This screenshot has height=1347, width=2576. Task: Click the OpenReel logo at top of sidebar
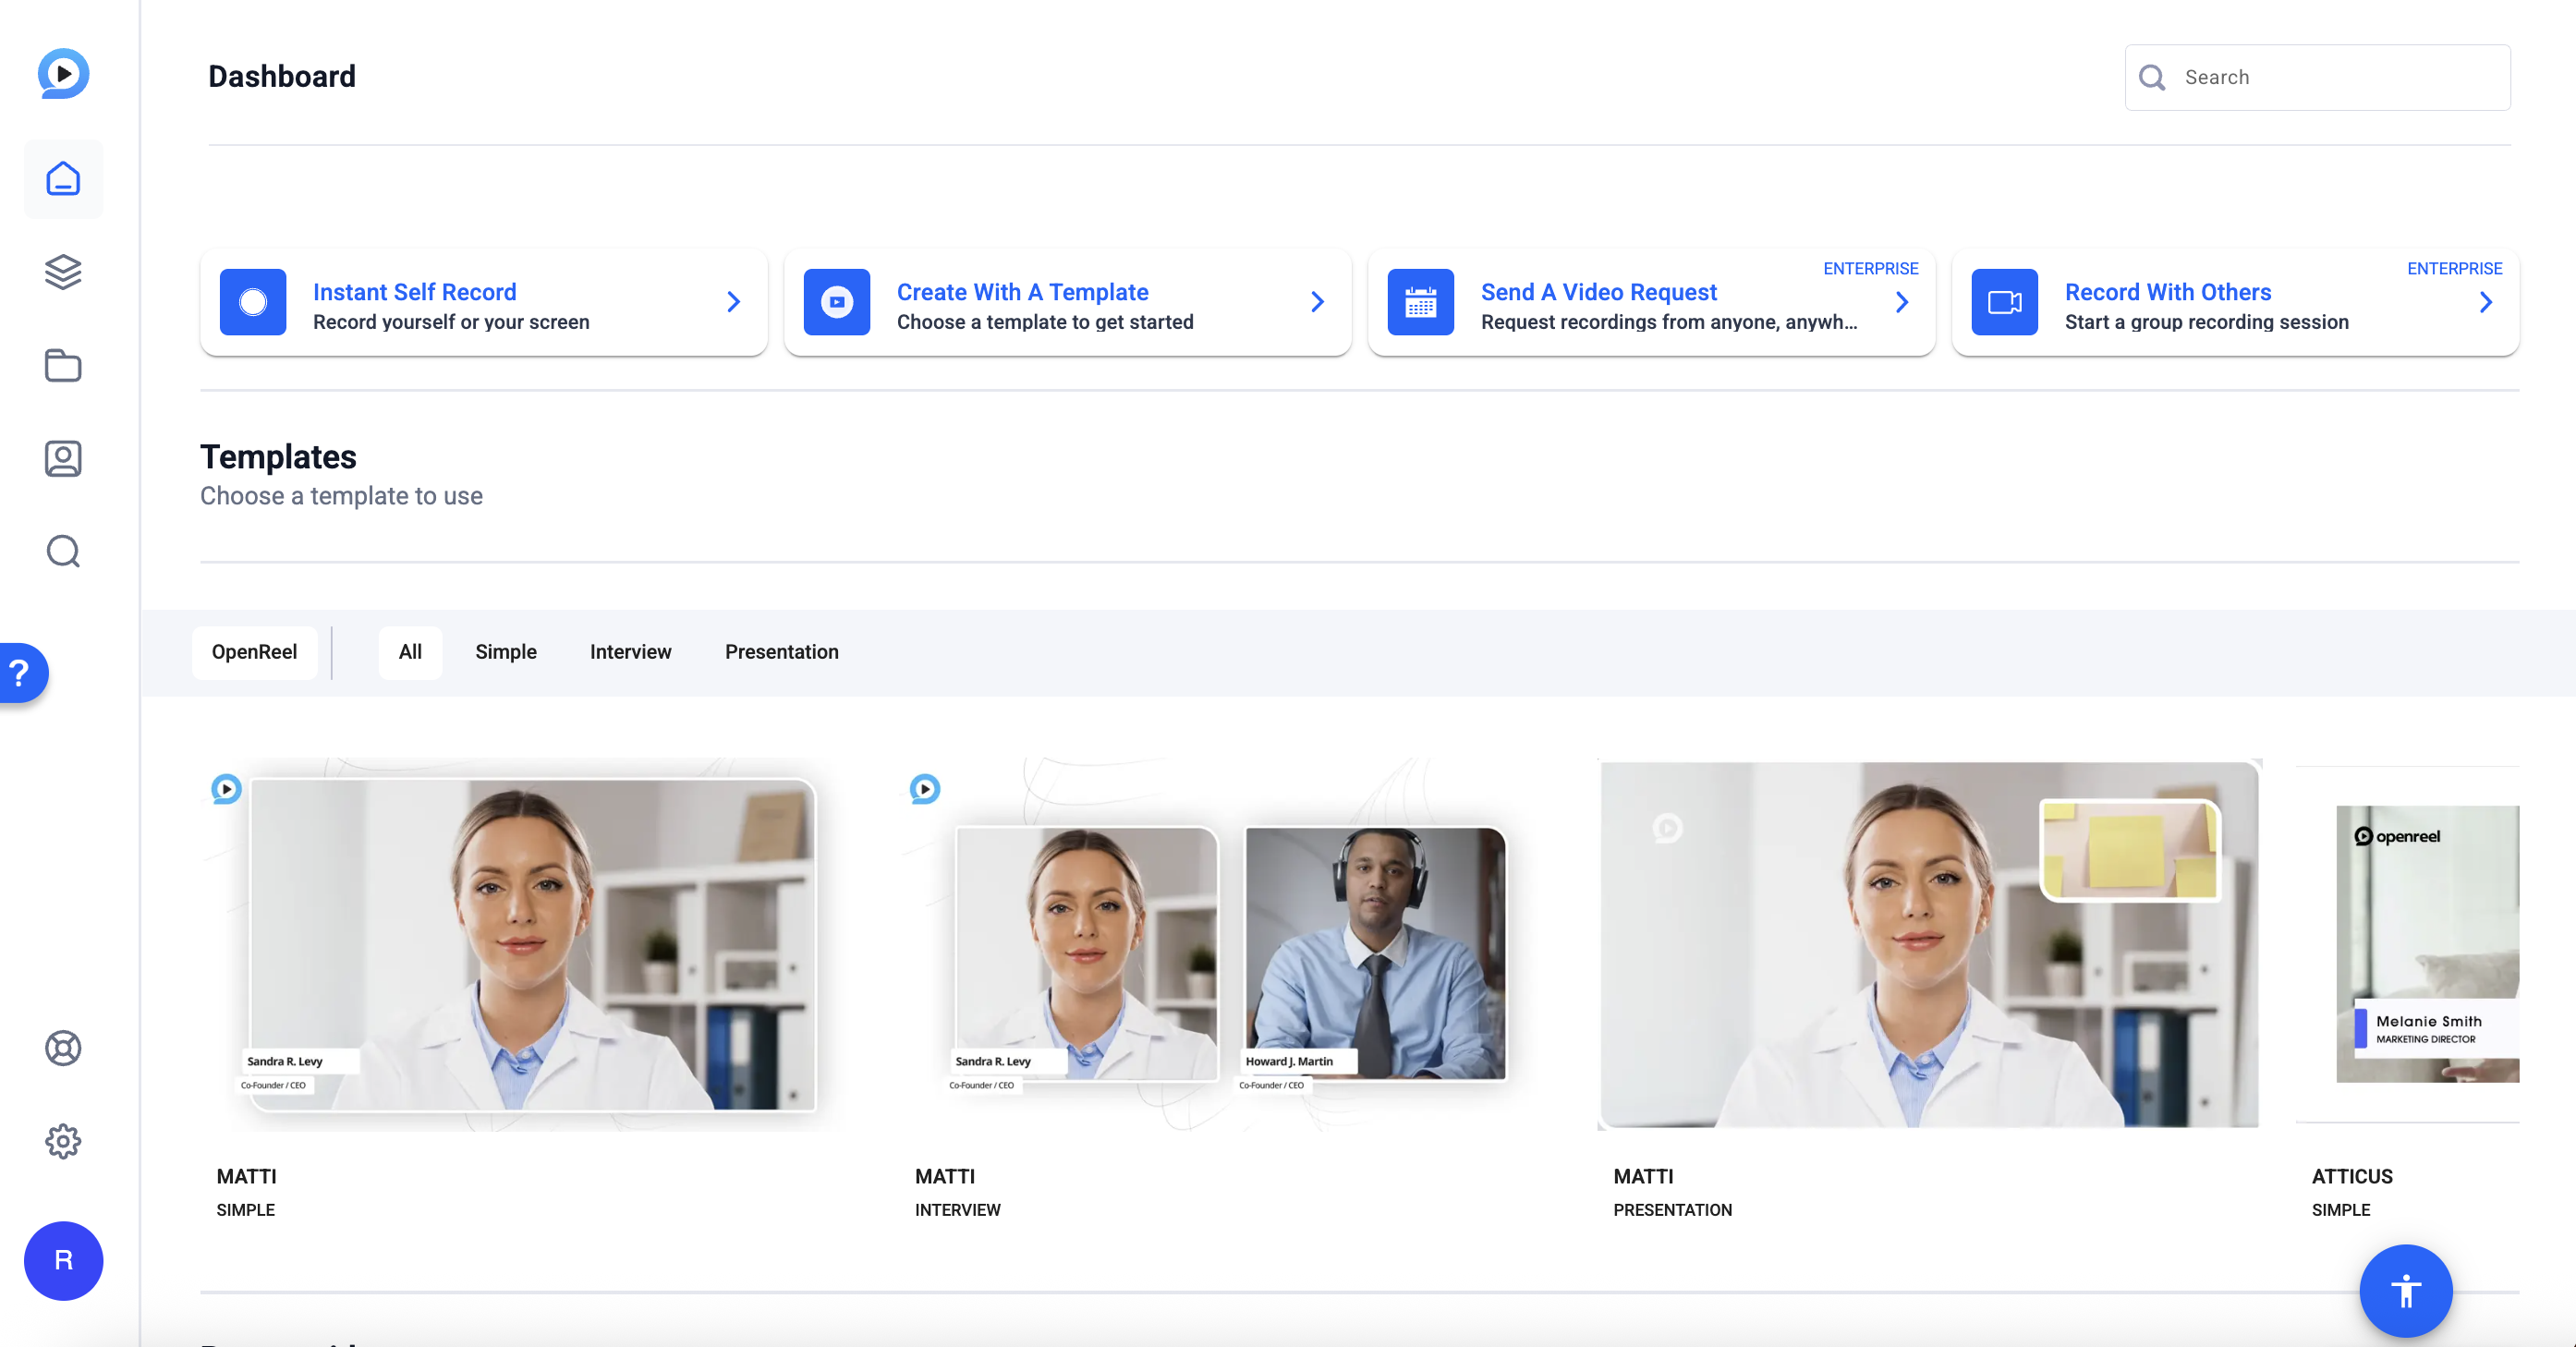[63, 73]
